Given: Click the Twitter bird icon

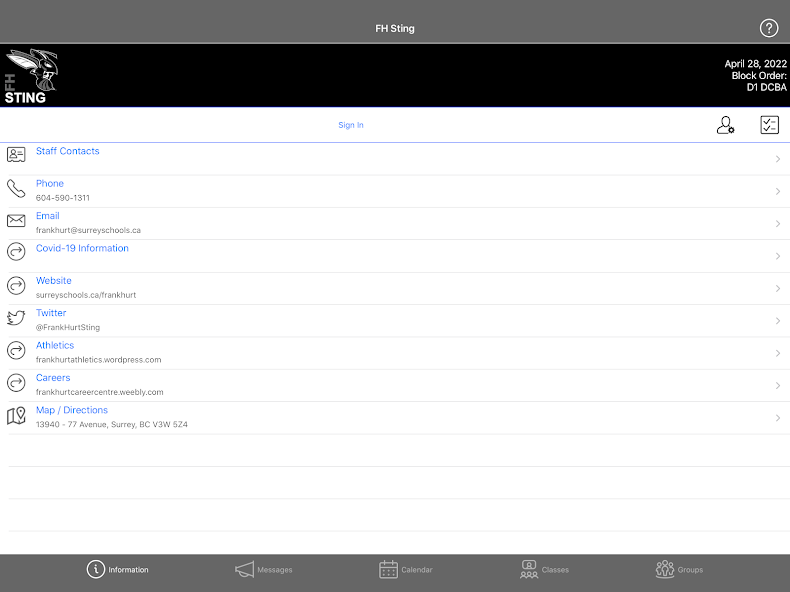Looking at the screenshot, I should pos(16,318).
